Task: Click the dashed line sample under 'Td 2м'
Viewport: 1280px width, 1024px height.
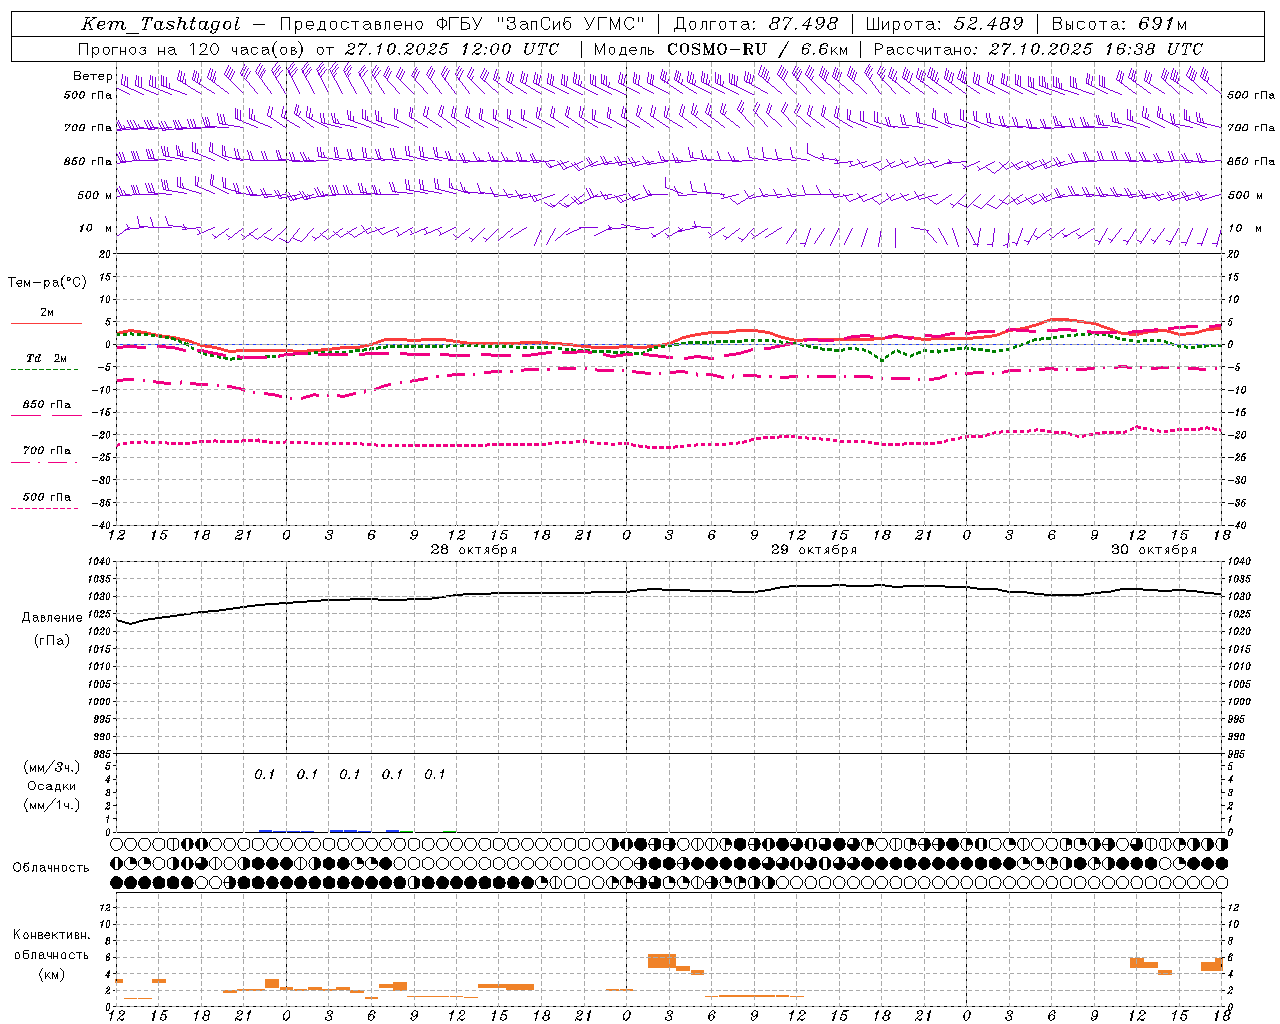Action: tap(44, 370)
